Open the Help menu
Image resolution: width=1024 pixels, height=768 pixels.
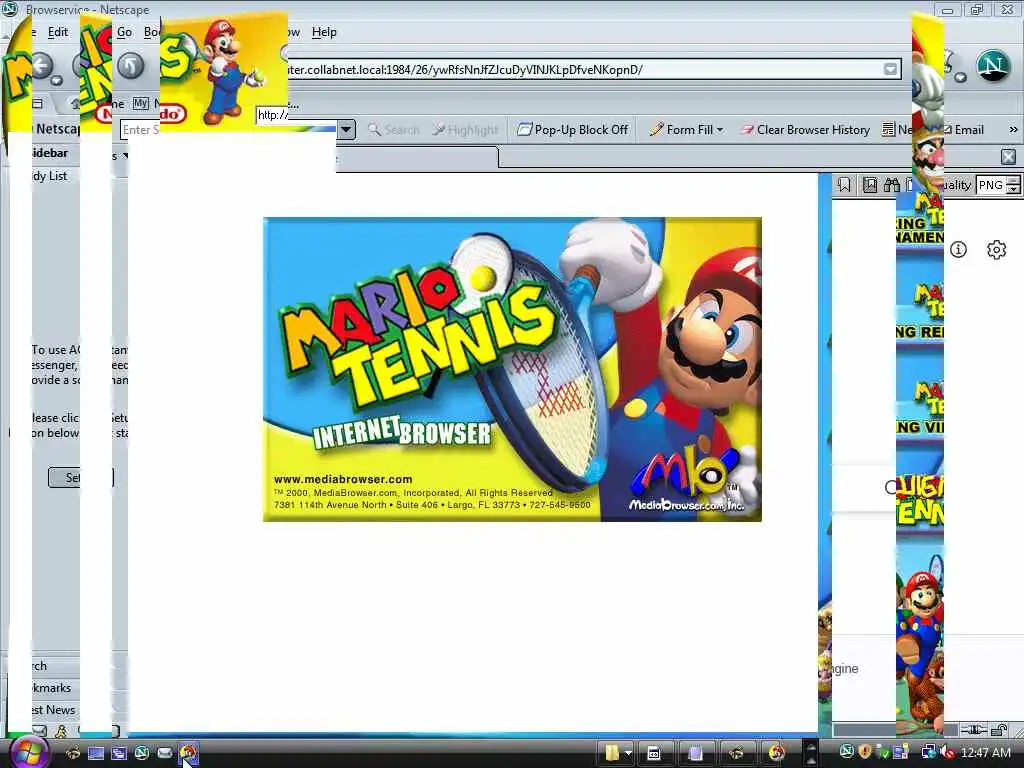(324, 32)
